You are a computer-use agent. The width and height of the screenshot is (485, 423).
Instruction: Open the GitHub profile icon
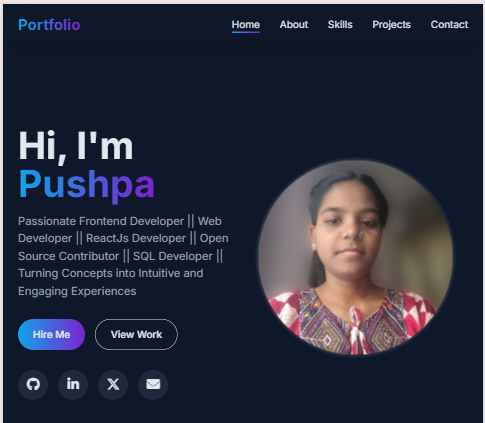[33, 385]
